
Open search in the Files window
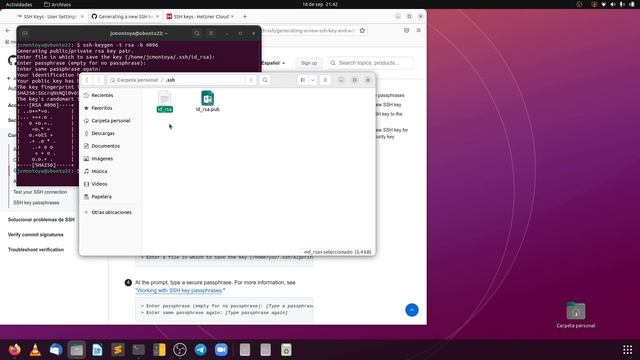pos(265,80)
